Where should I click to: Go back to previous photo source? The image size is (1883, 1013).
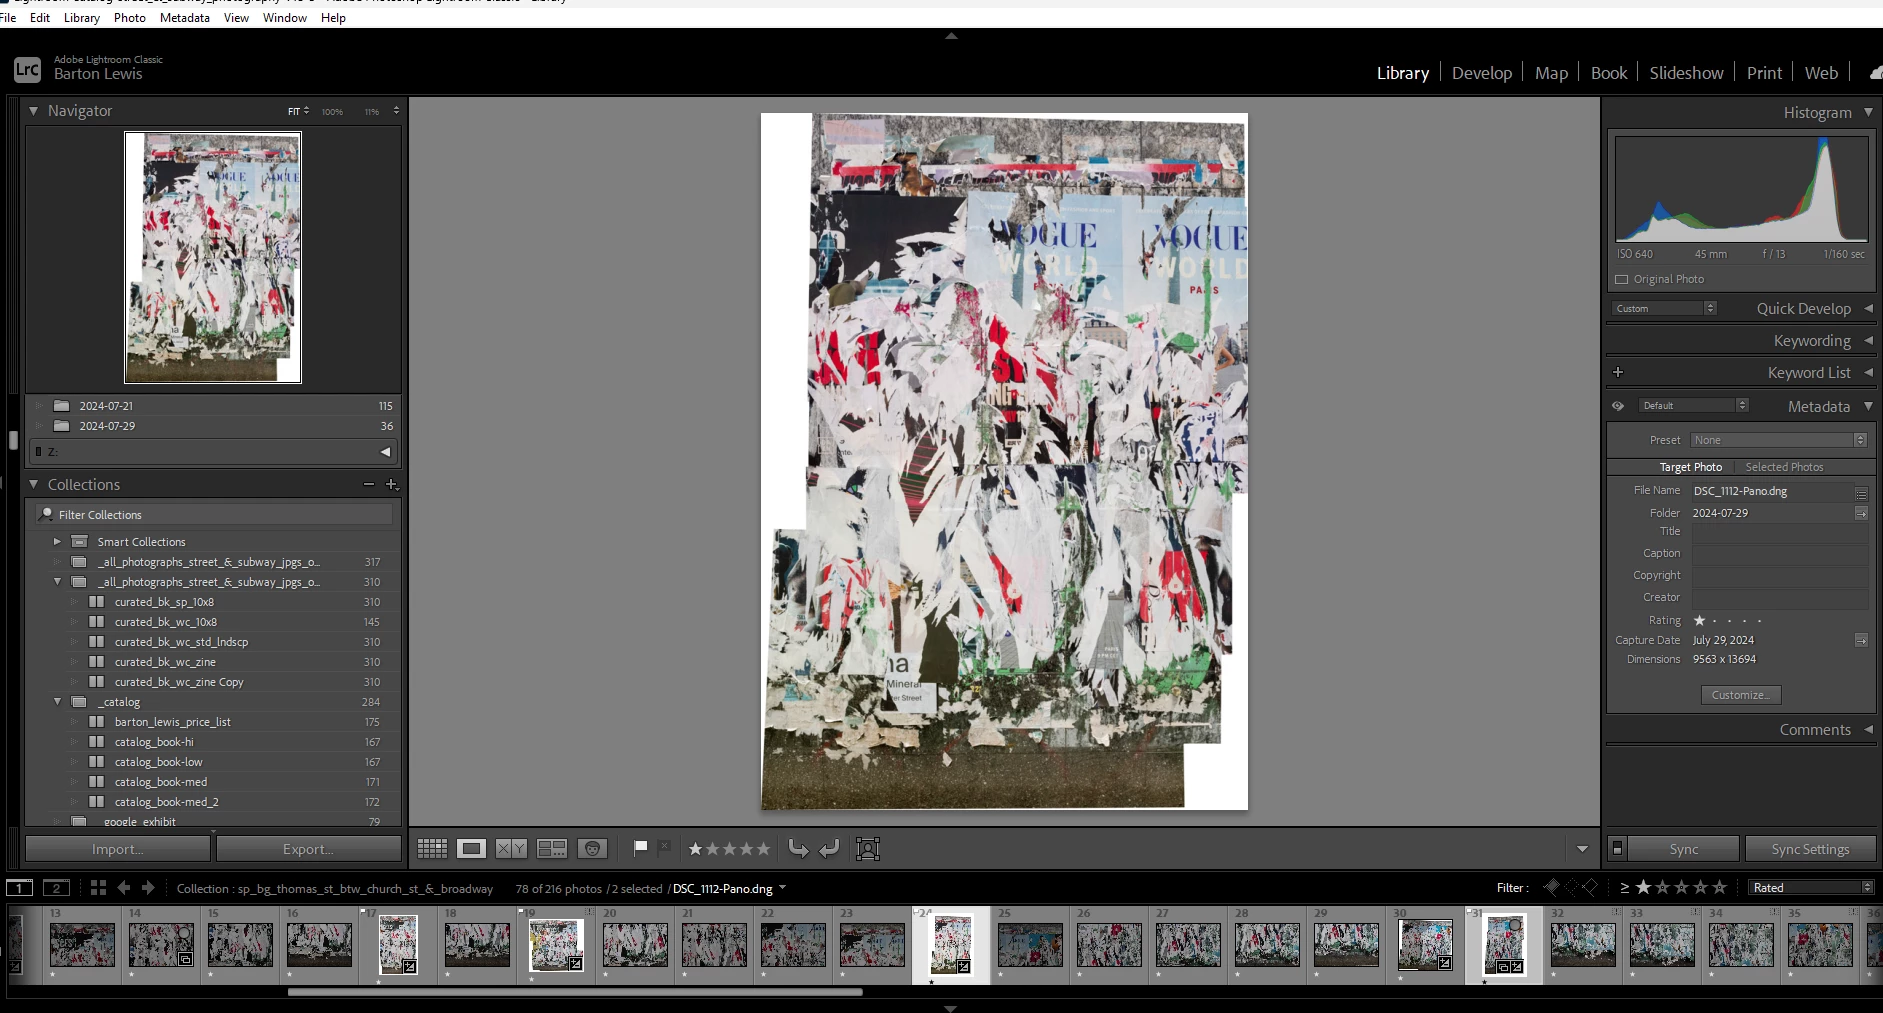124,888
